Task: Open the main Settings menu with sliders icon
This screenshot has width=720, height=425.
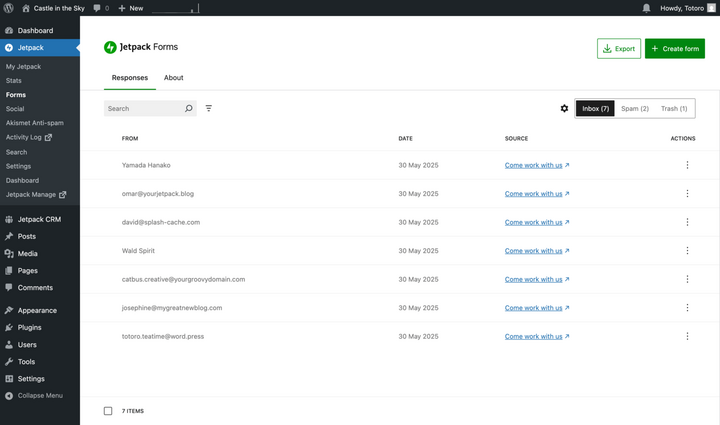Action: tap(39, 379)
